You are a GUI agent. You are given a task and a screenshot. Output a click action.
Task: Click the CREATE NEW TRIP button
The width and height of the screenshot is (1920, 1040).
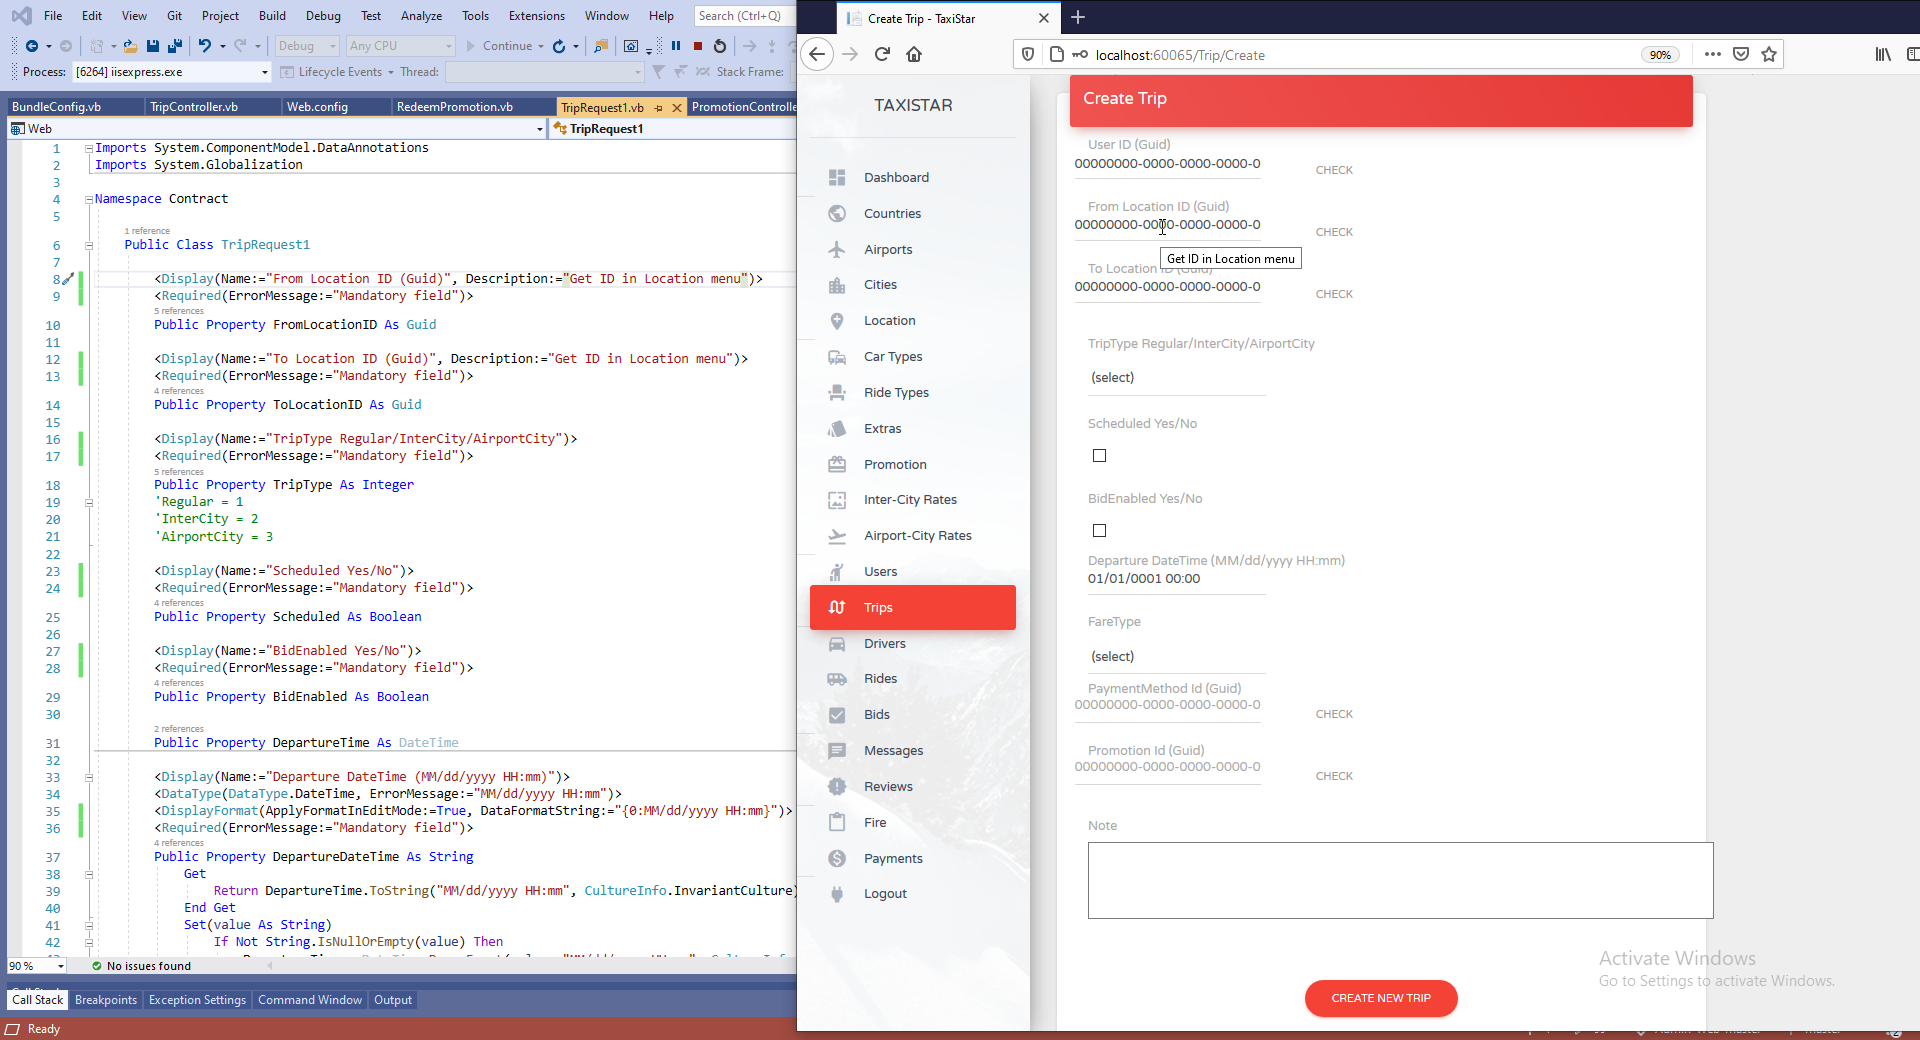1381,998
